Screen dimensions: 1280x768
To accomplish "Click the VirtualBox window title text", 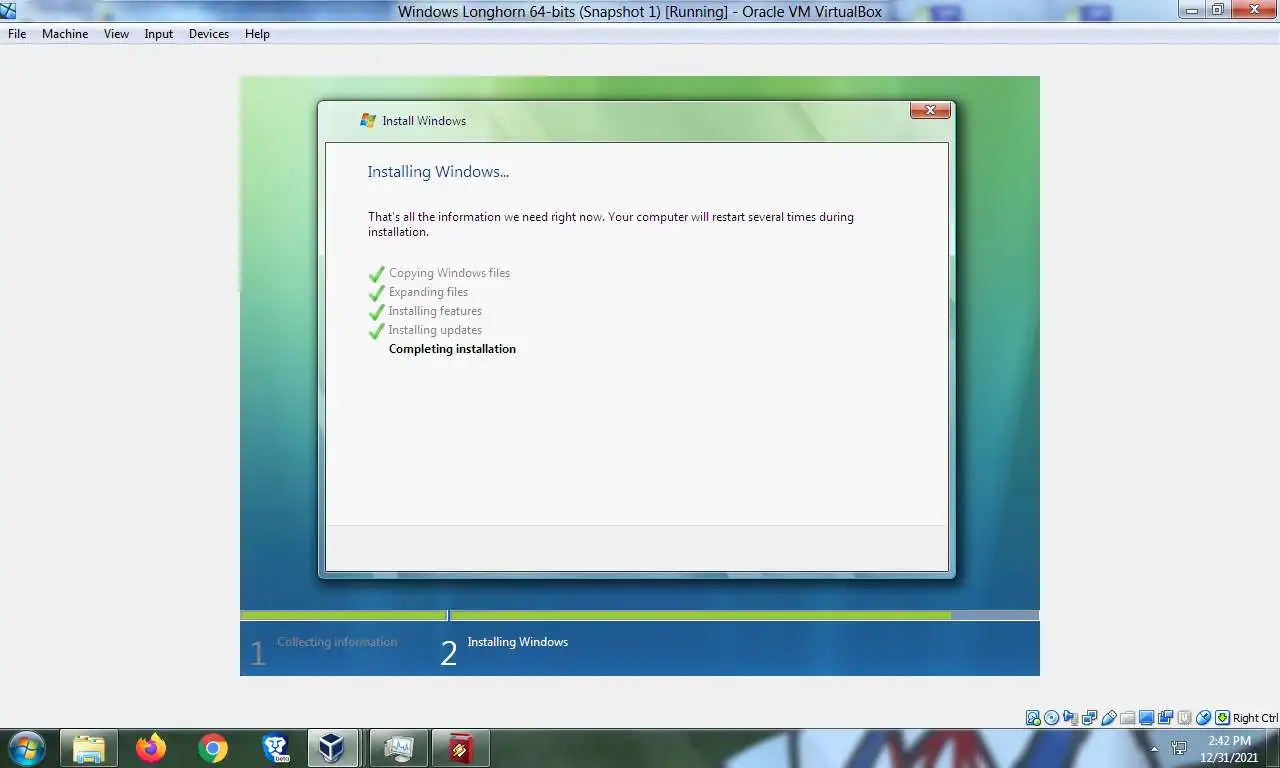I will tap(640, 12).
